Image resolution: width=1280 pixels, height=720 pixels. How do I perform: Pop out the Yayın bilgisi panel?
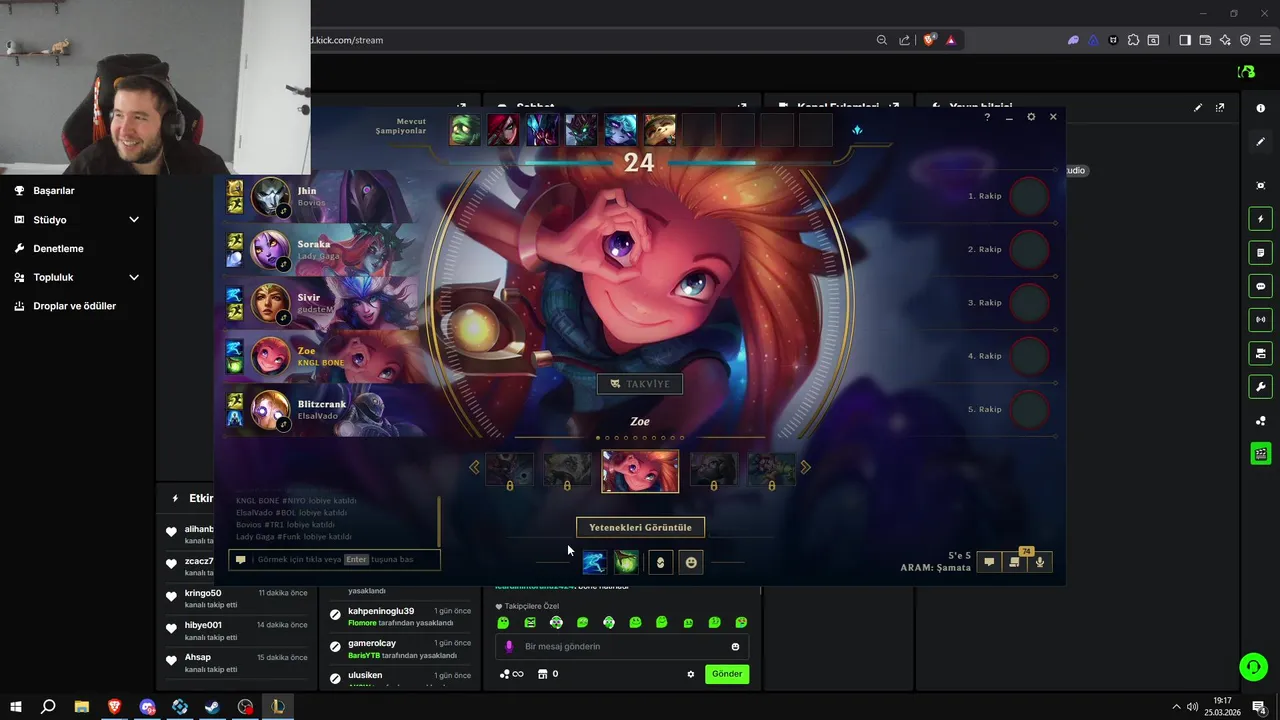coord(1220,107)
